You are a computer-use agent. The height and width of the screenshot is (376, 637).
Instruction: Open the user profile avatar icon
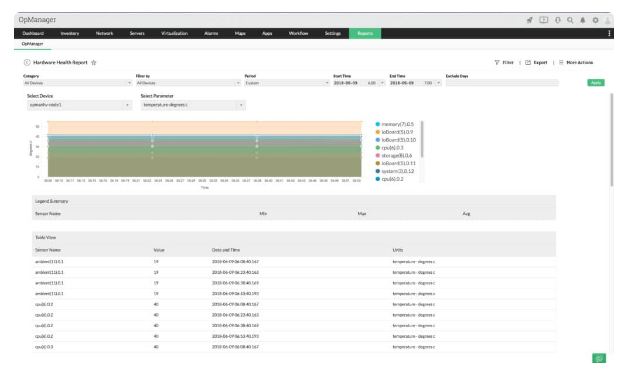[x=608, y=20]
